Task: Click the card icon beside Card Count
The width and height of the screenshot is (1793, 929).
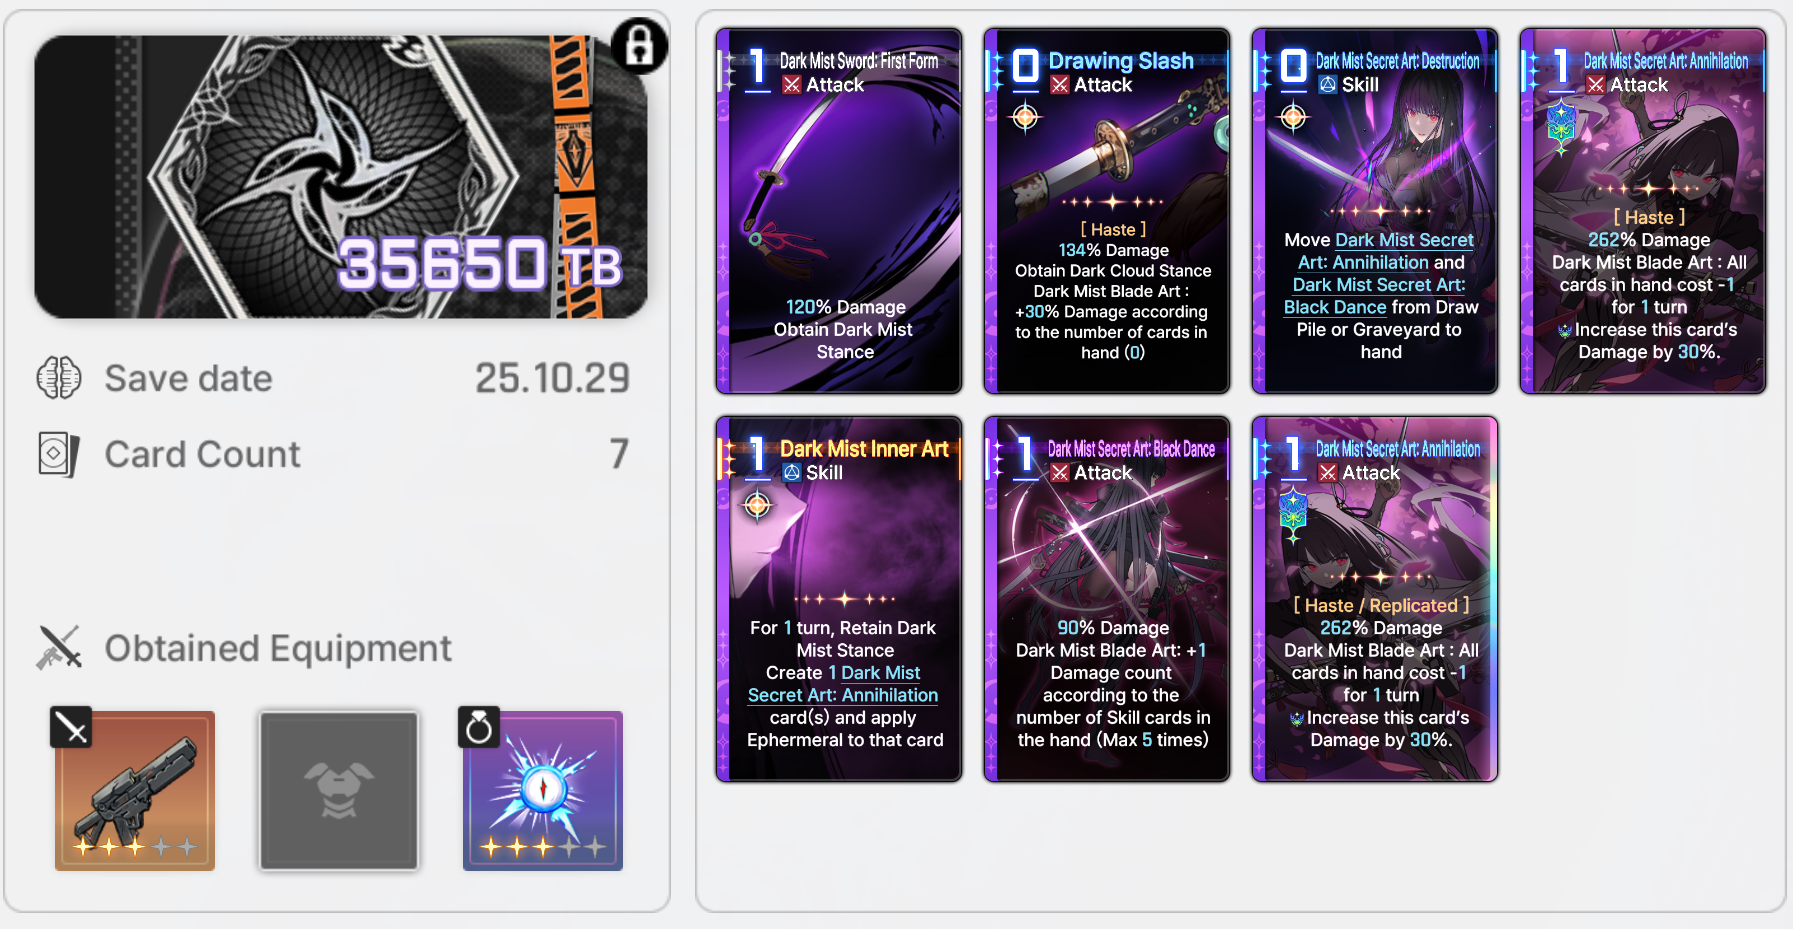Action: point(59,454)
